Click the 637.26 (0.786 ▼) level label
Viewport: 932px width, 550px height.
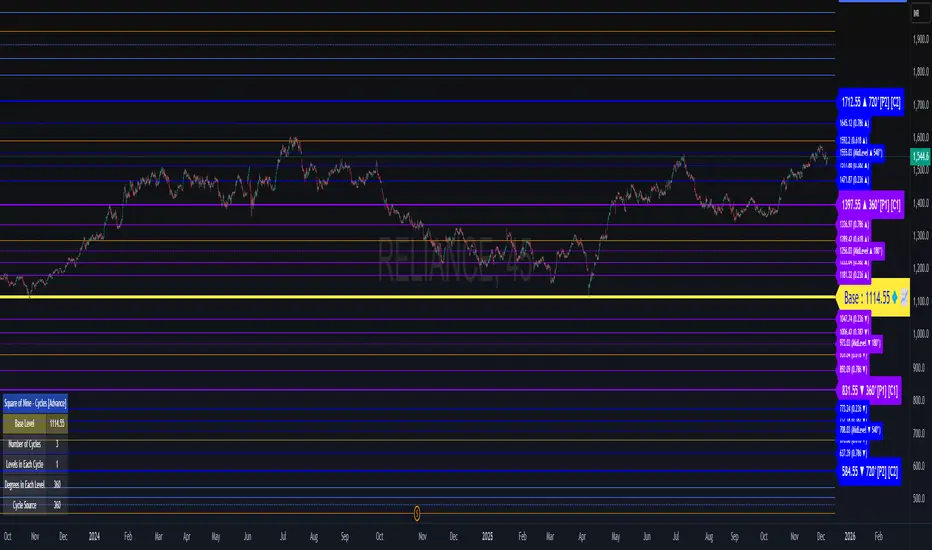click(x=853, y=453)
